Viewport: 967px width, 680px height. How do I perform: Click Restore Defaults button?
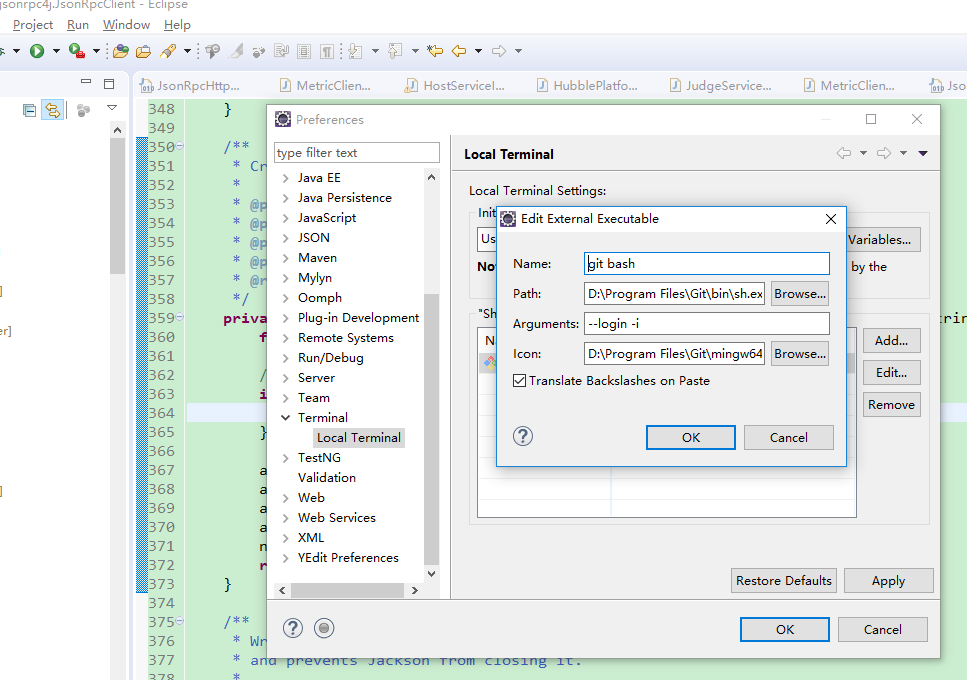click(x=784, y=581)
